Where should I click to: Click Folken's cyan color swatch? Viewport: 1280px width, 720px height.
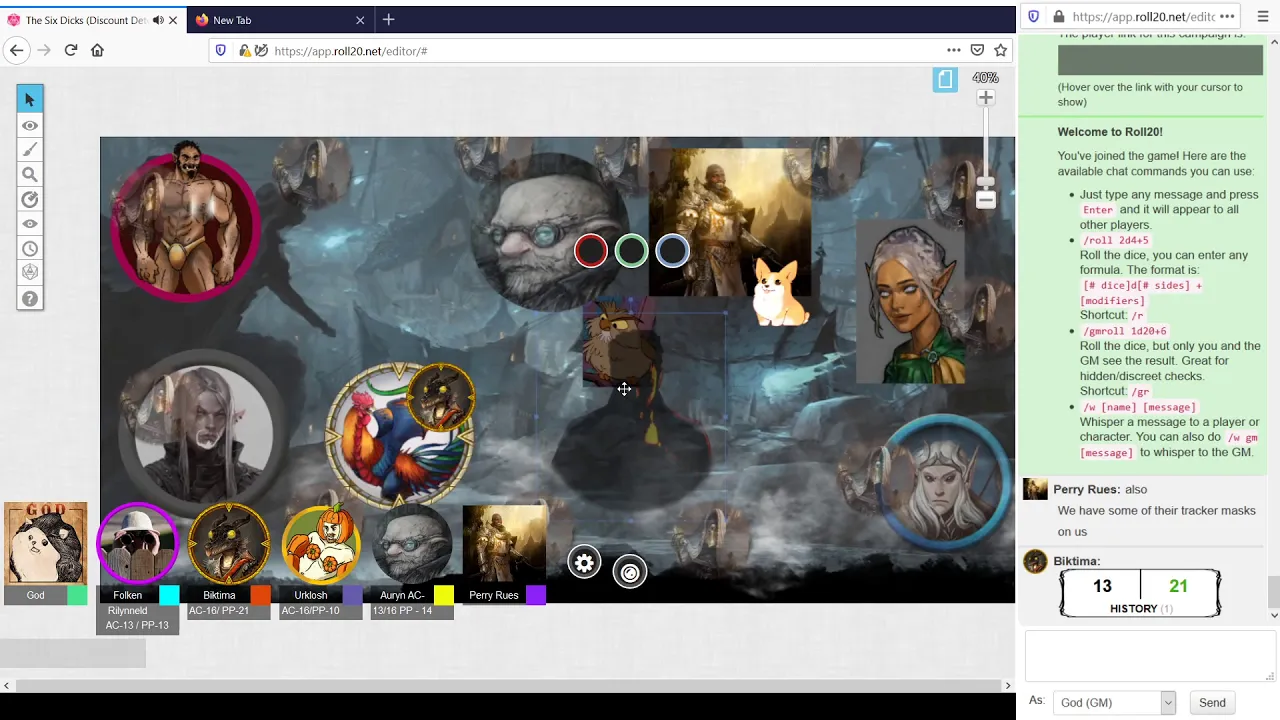(x=169, y=595)
